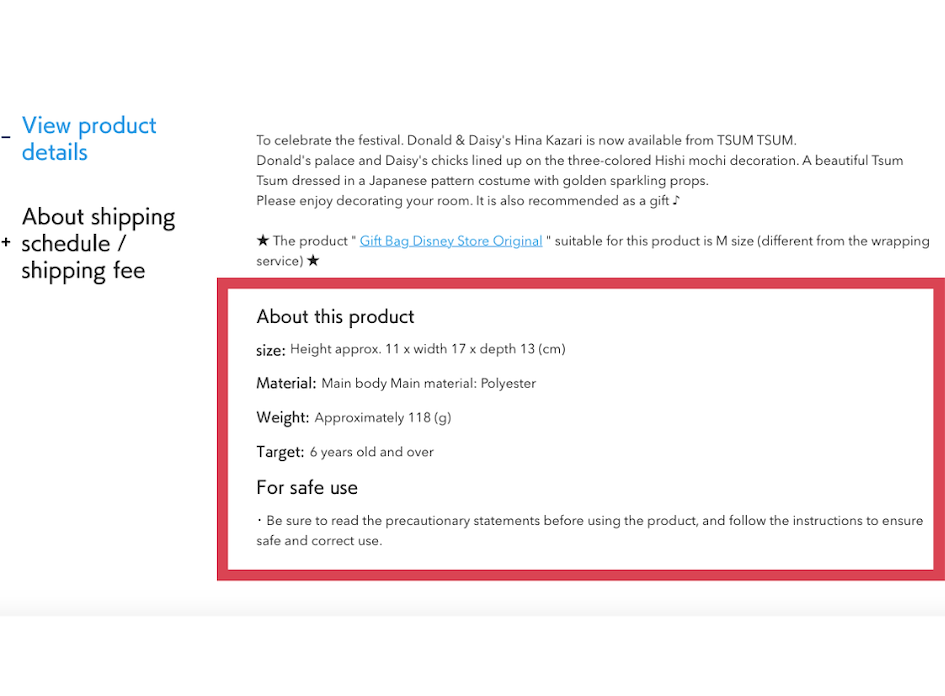Click the 'Weight:' label
The height and width of the screenshot is (696, 945).
(283, 418)
